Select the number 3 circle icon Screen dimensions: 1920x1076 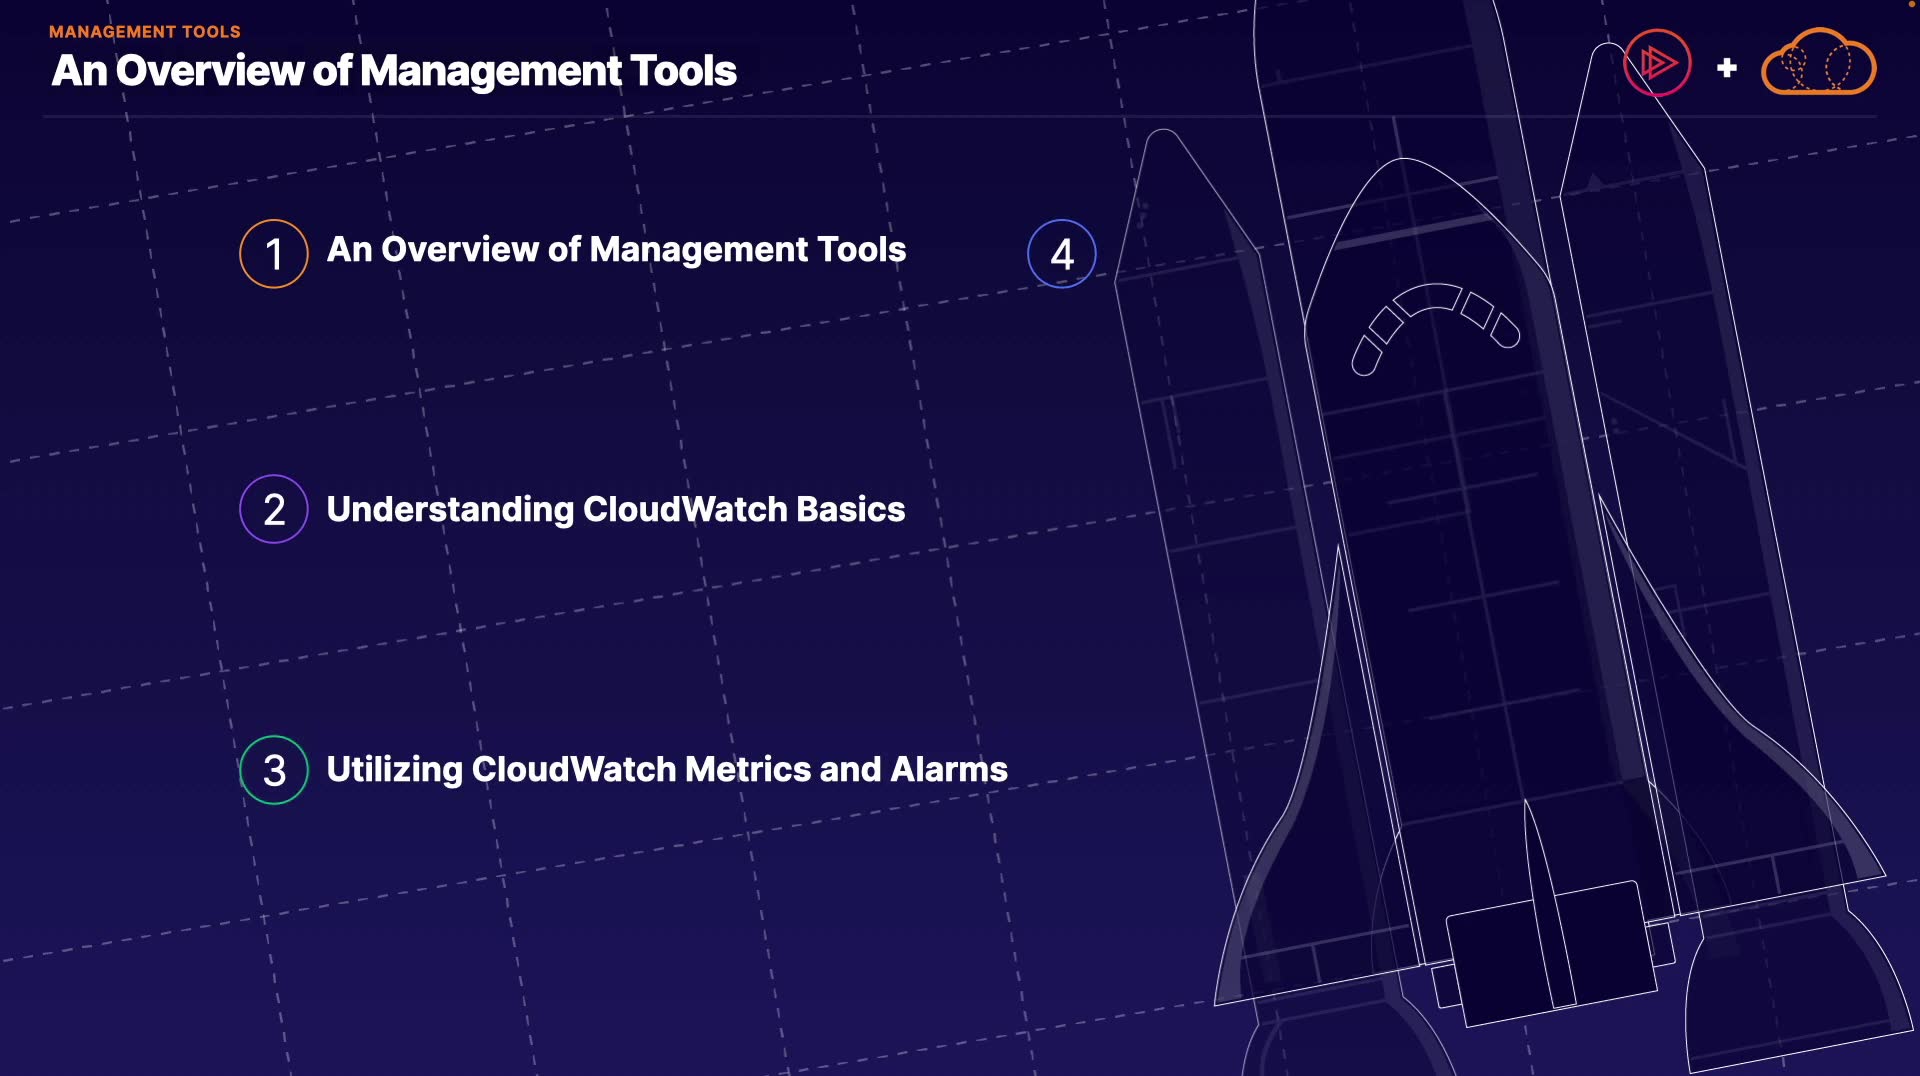[274, 770]
